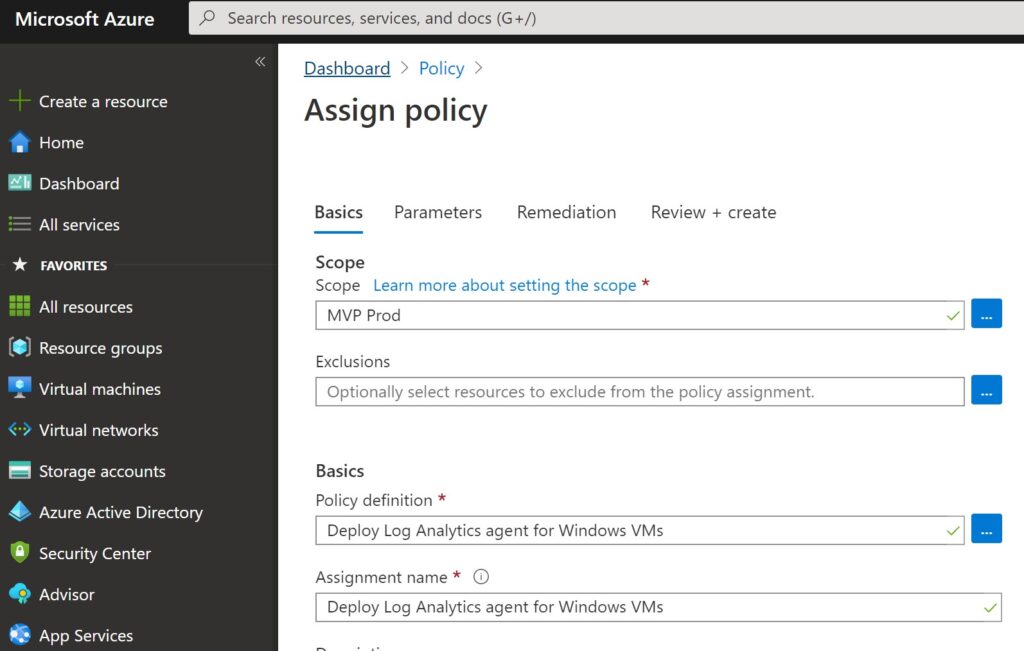Click the All resources grid icon
The image size is (1024, 651).
[20, 306]
